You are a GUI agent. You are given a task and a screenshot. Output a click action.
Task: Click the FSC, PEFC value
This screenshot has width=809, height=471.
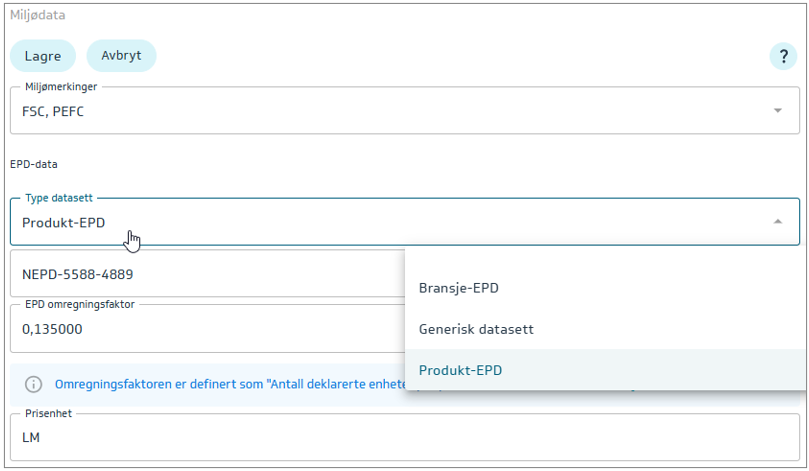click(x=53, y=111)
